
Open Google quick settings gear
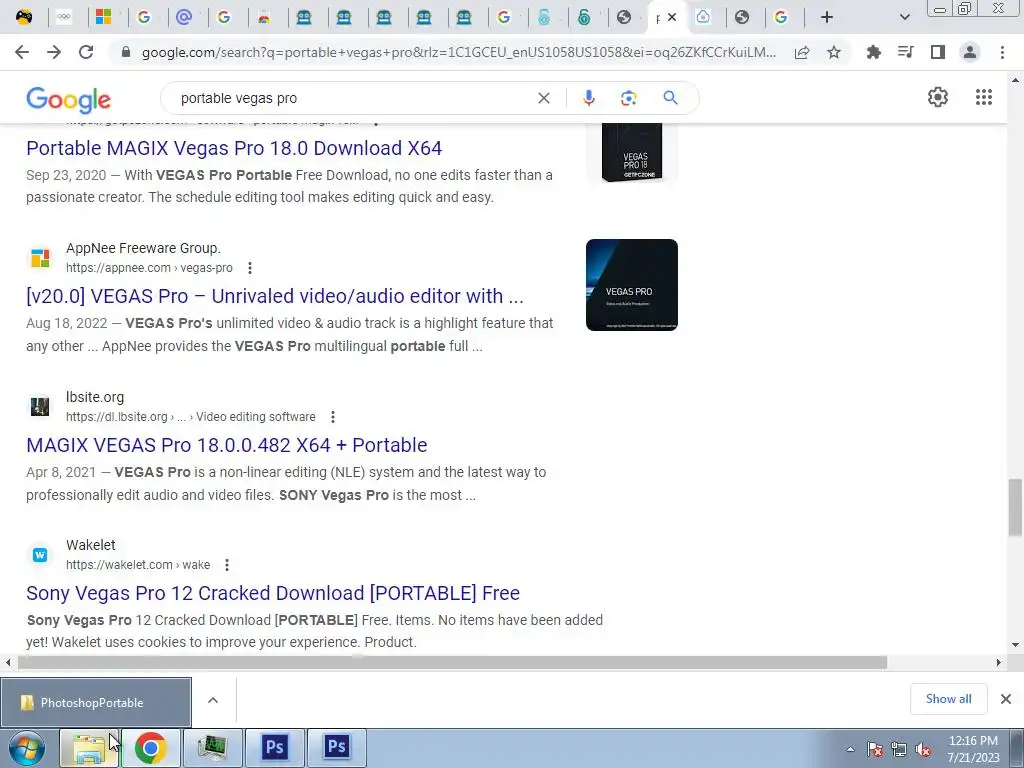938,97
